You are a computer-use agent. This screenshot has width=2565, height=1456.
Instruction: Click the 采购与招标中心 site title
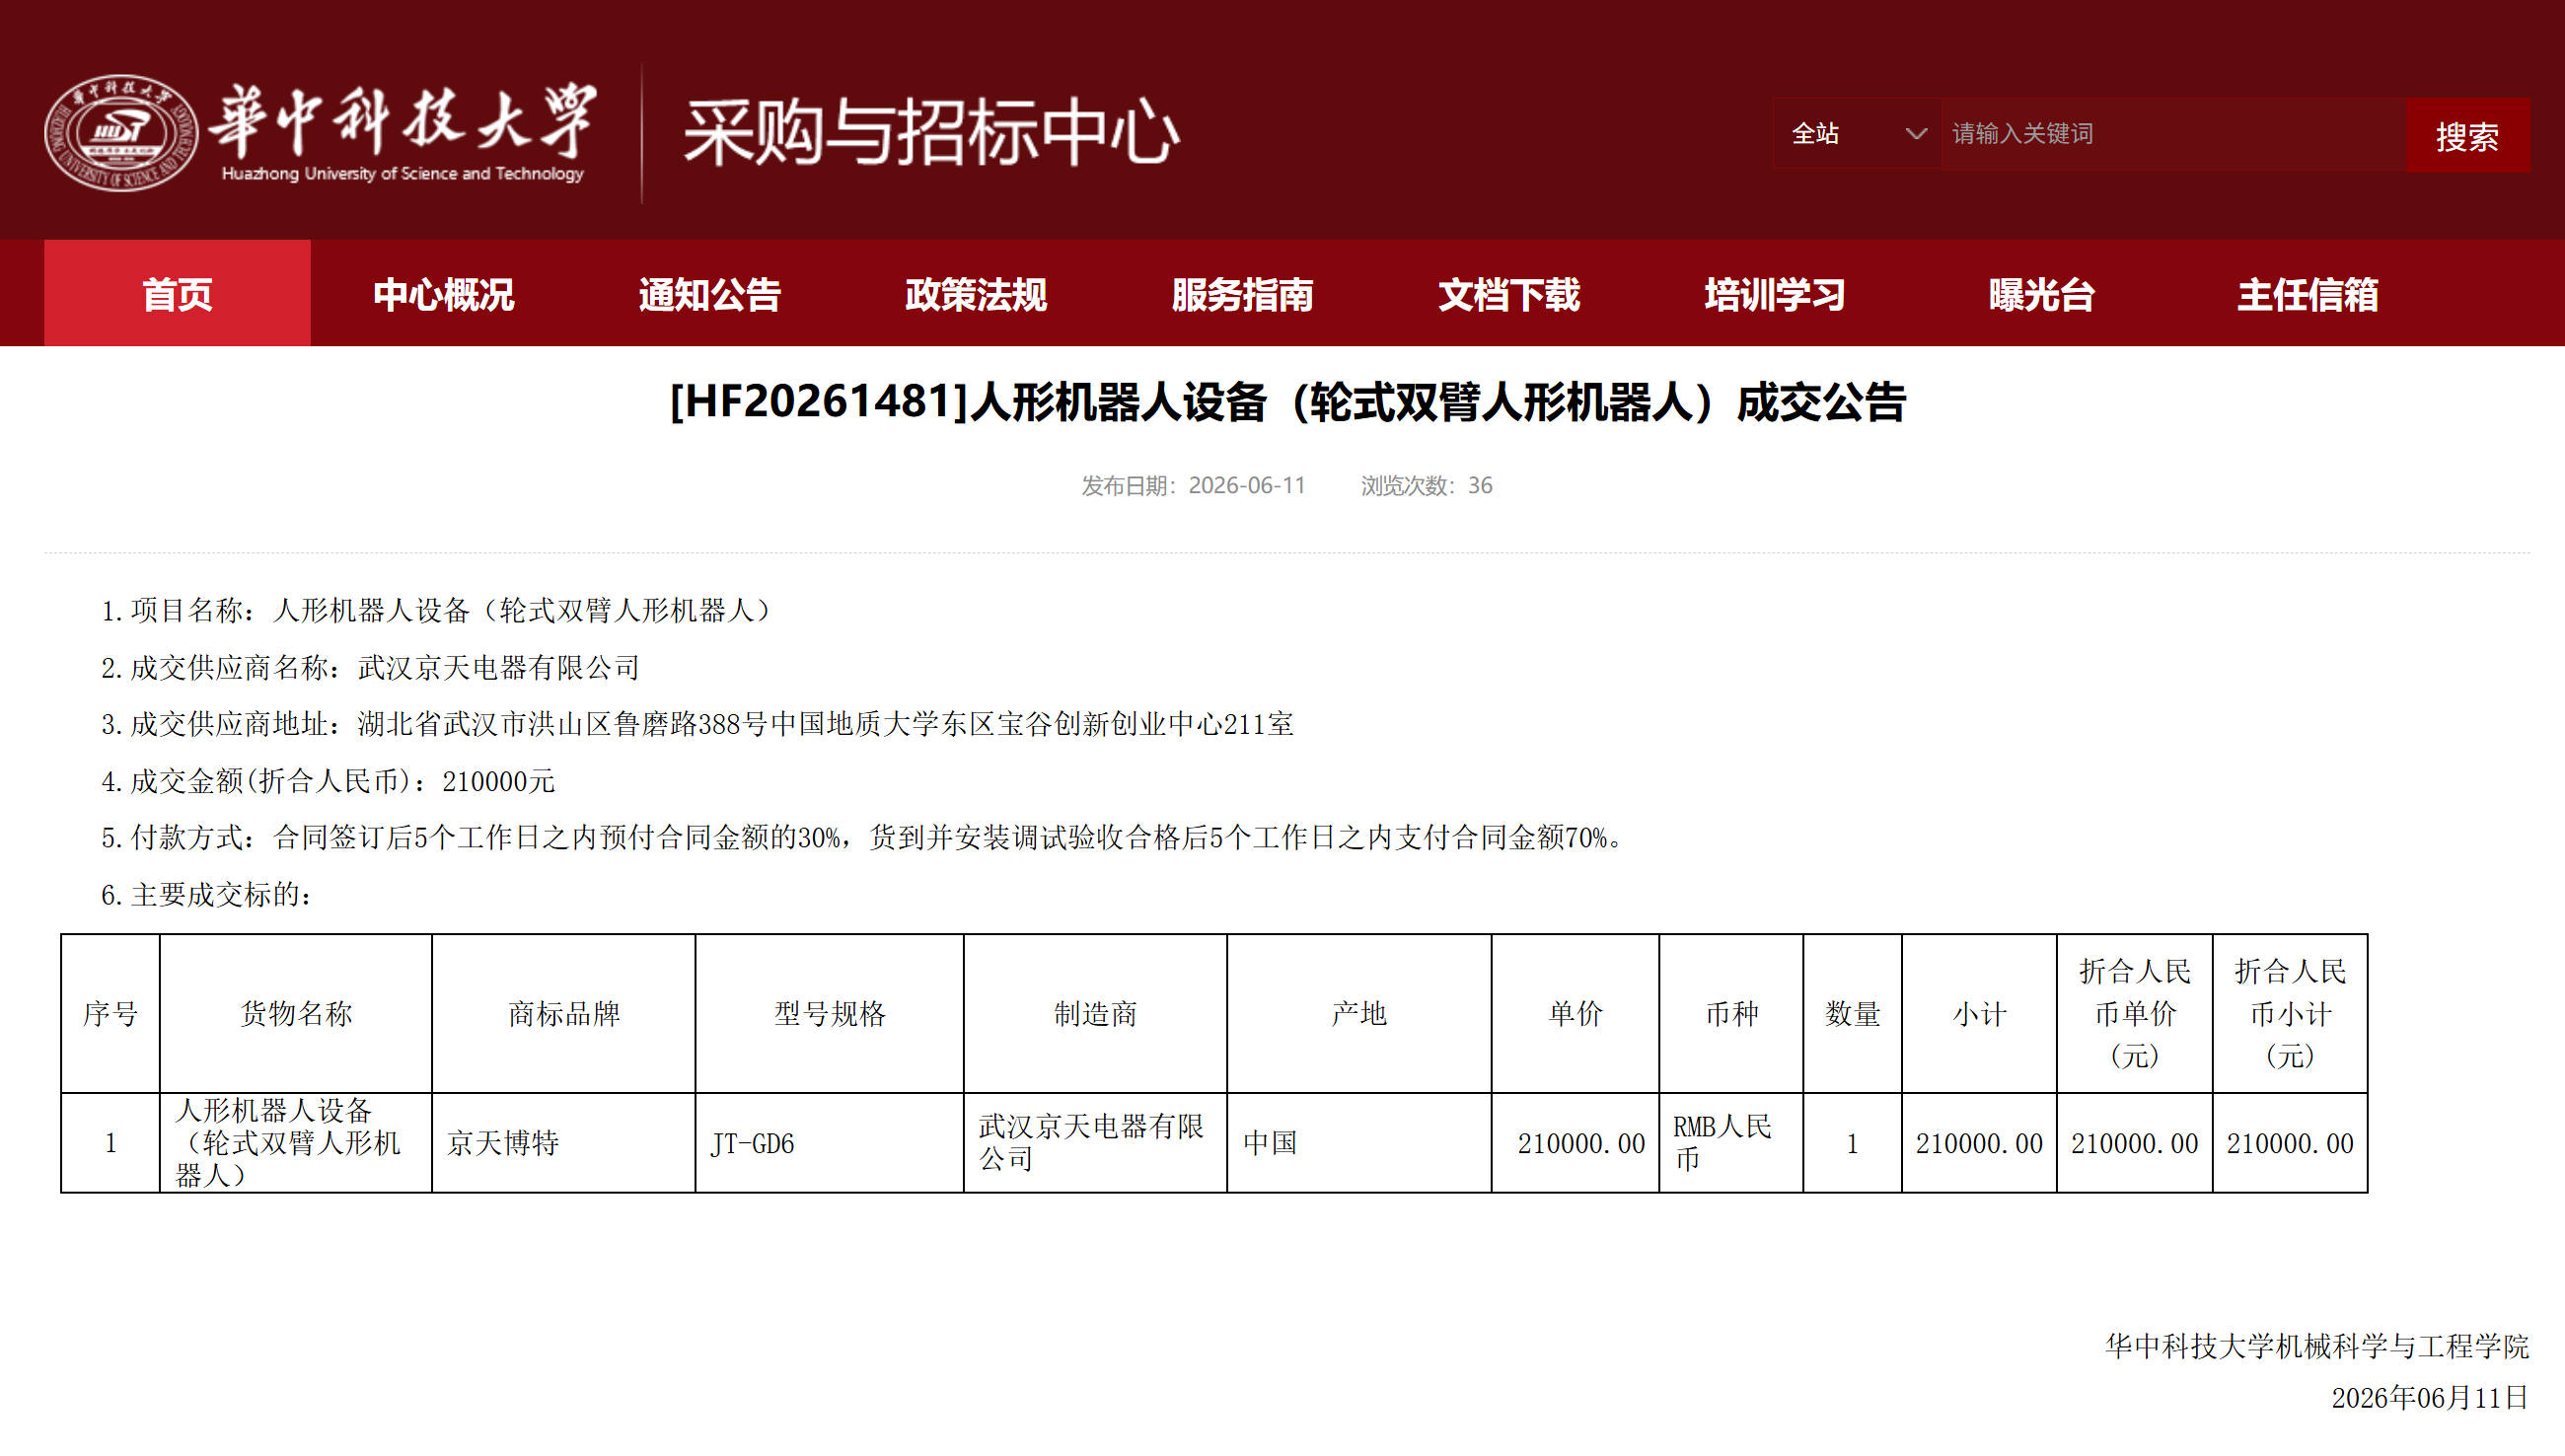click(x=931, y=132)
